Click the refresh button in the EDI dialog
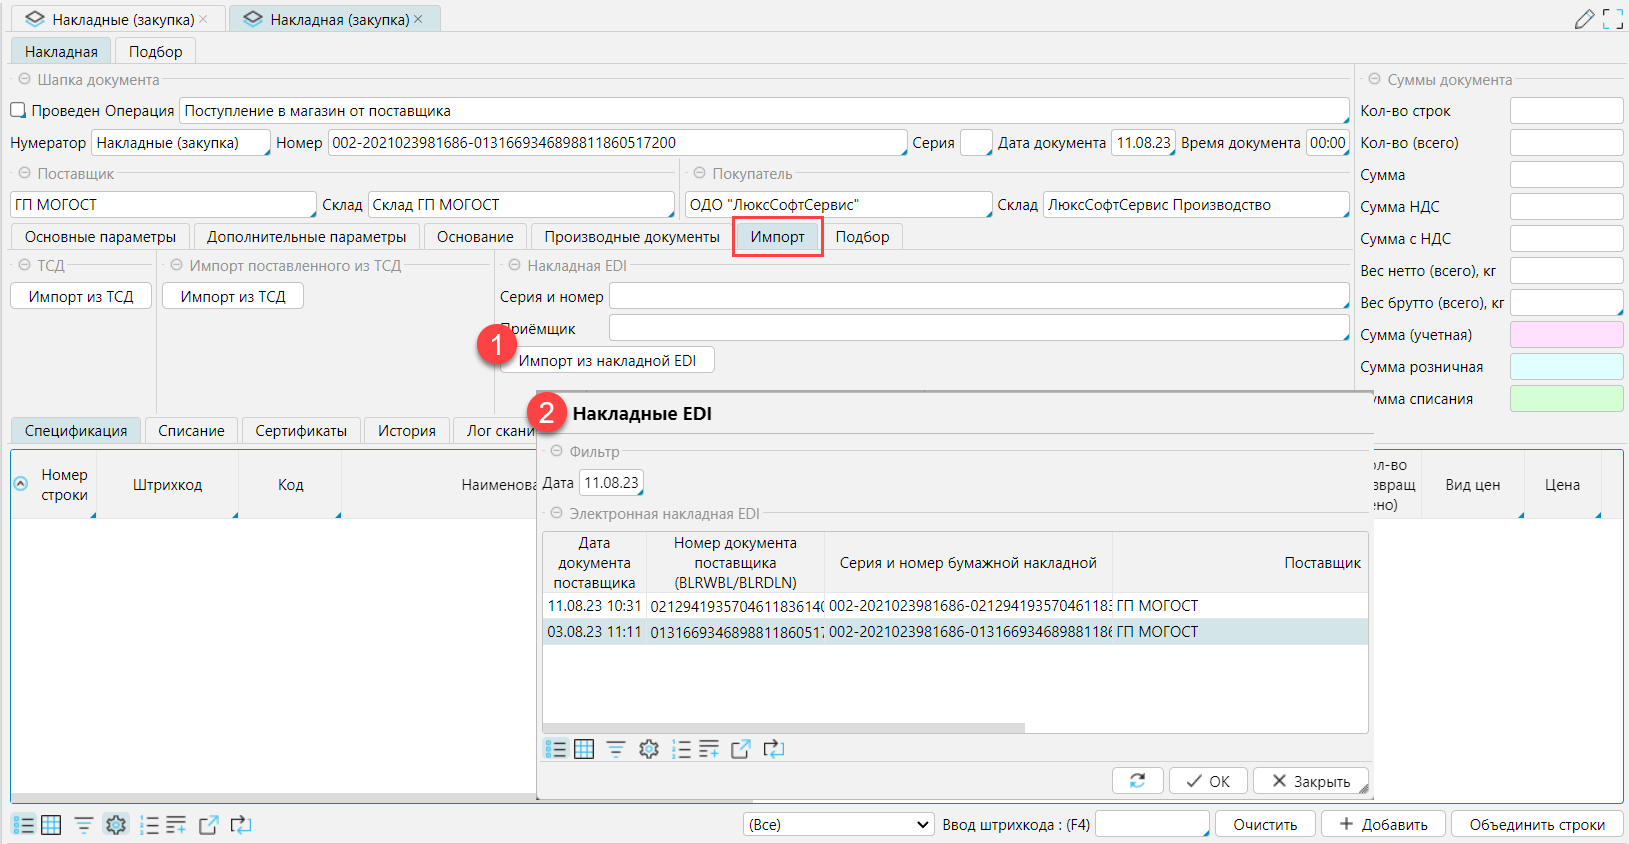Viewport: 1629px width, 844px height. [x=1137, y=781]
